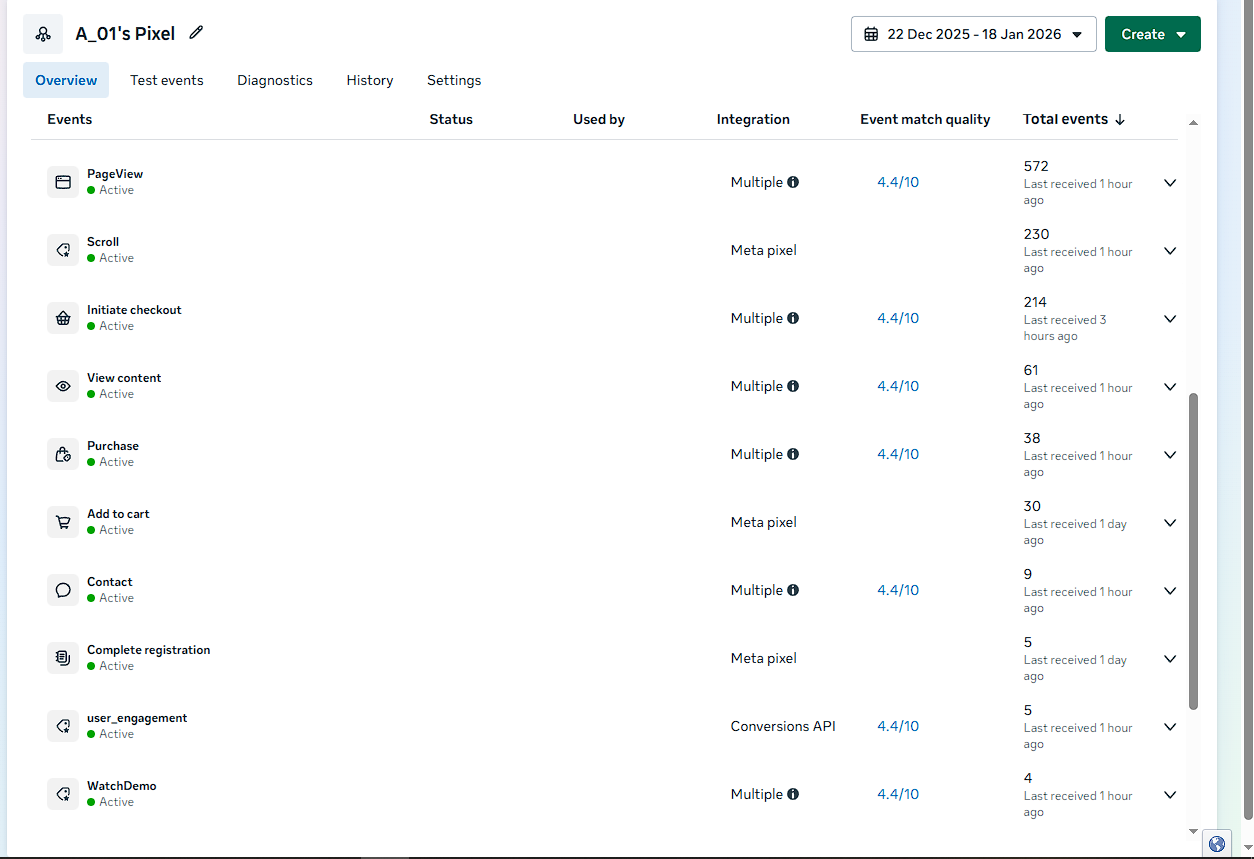Open the Diagnostics tab
Screen dimensions: 1254x859
[275, 80]
